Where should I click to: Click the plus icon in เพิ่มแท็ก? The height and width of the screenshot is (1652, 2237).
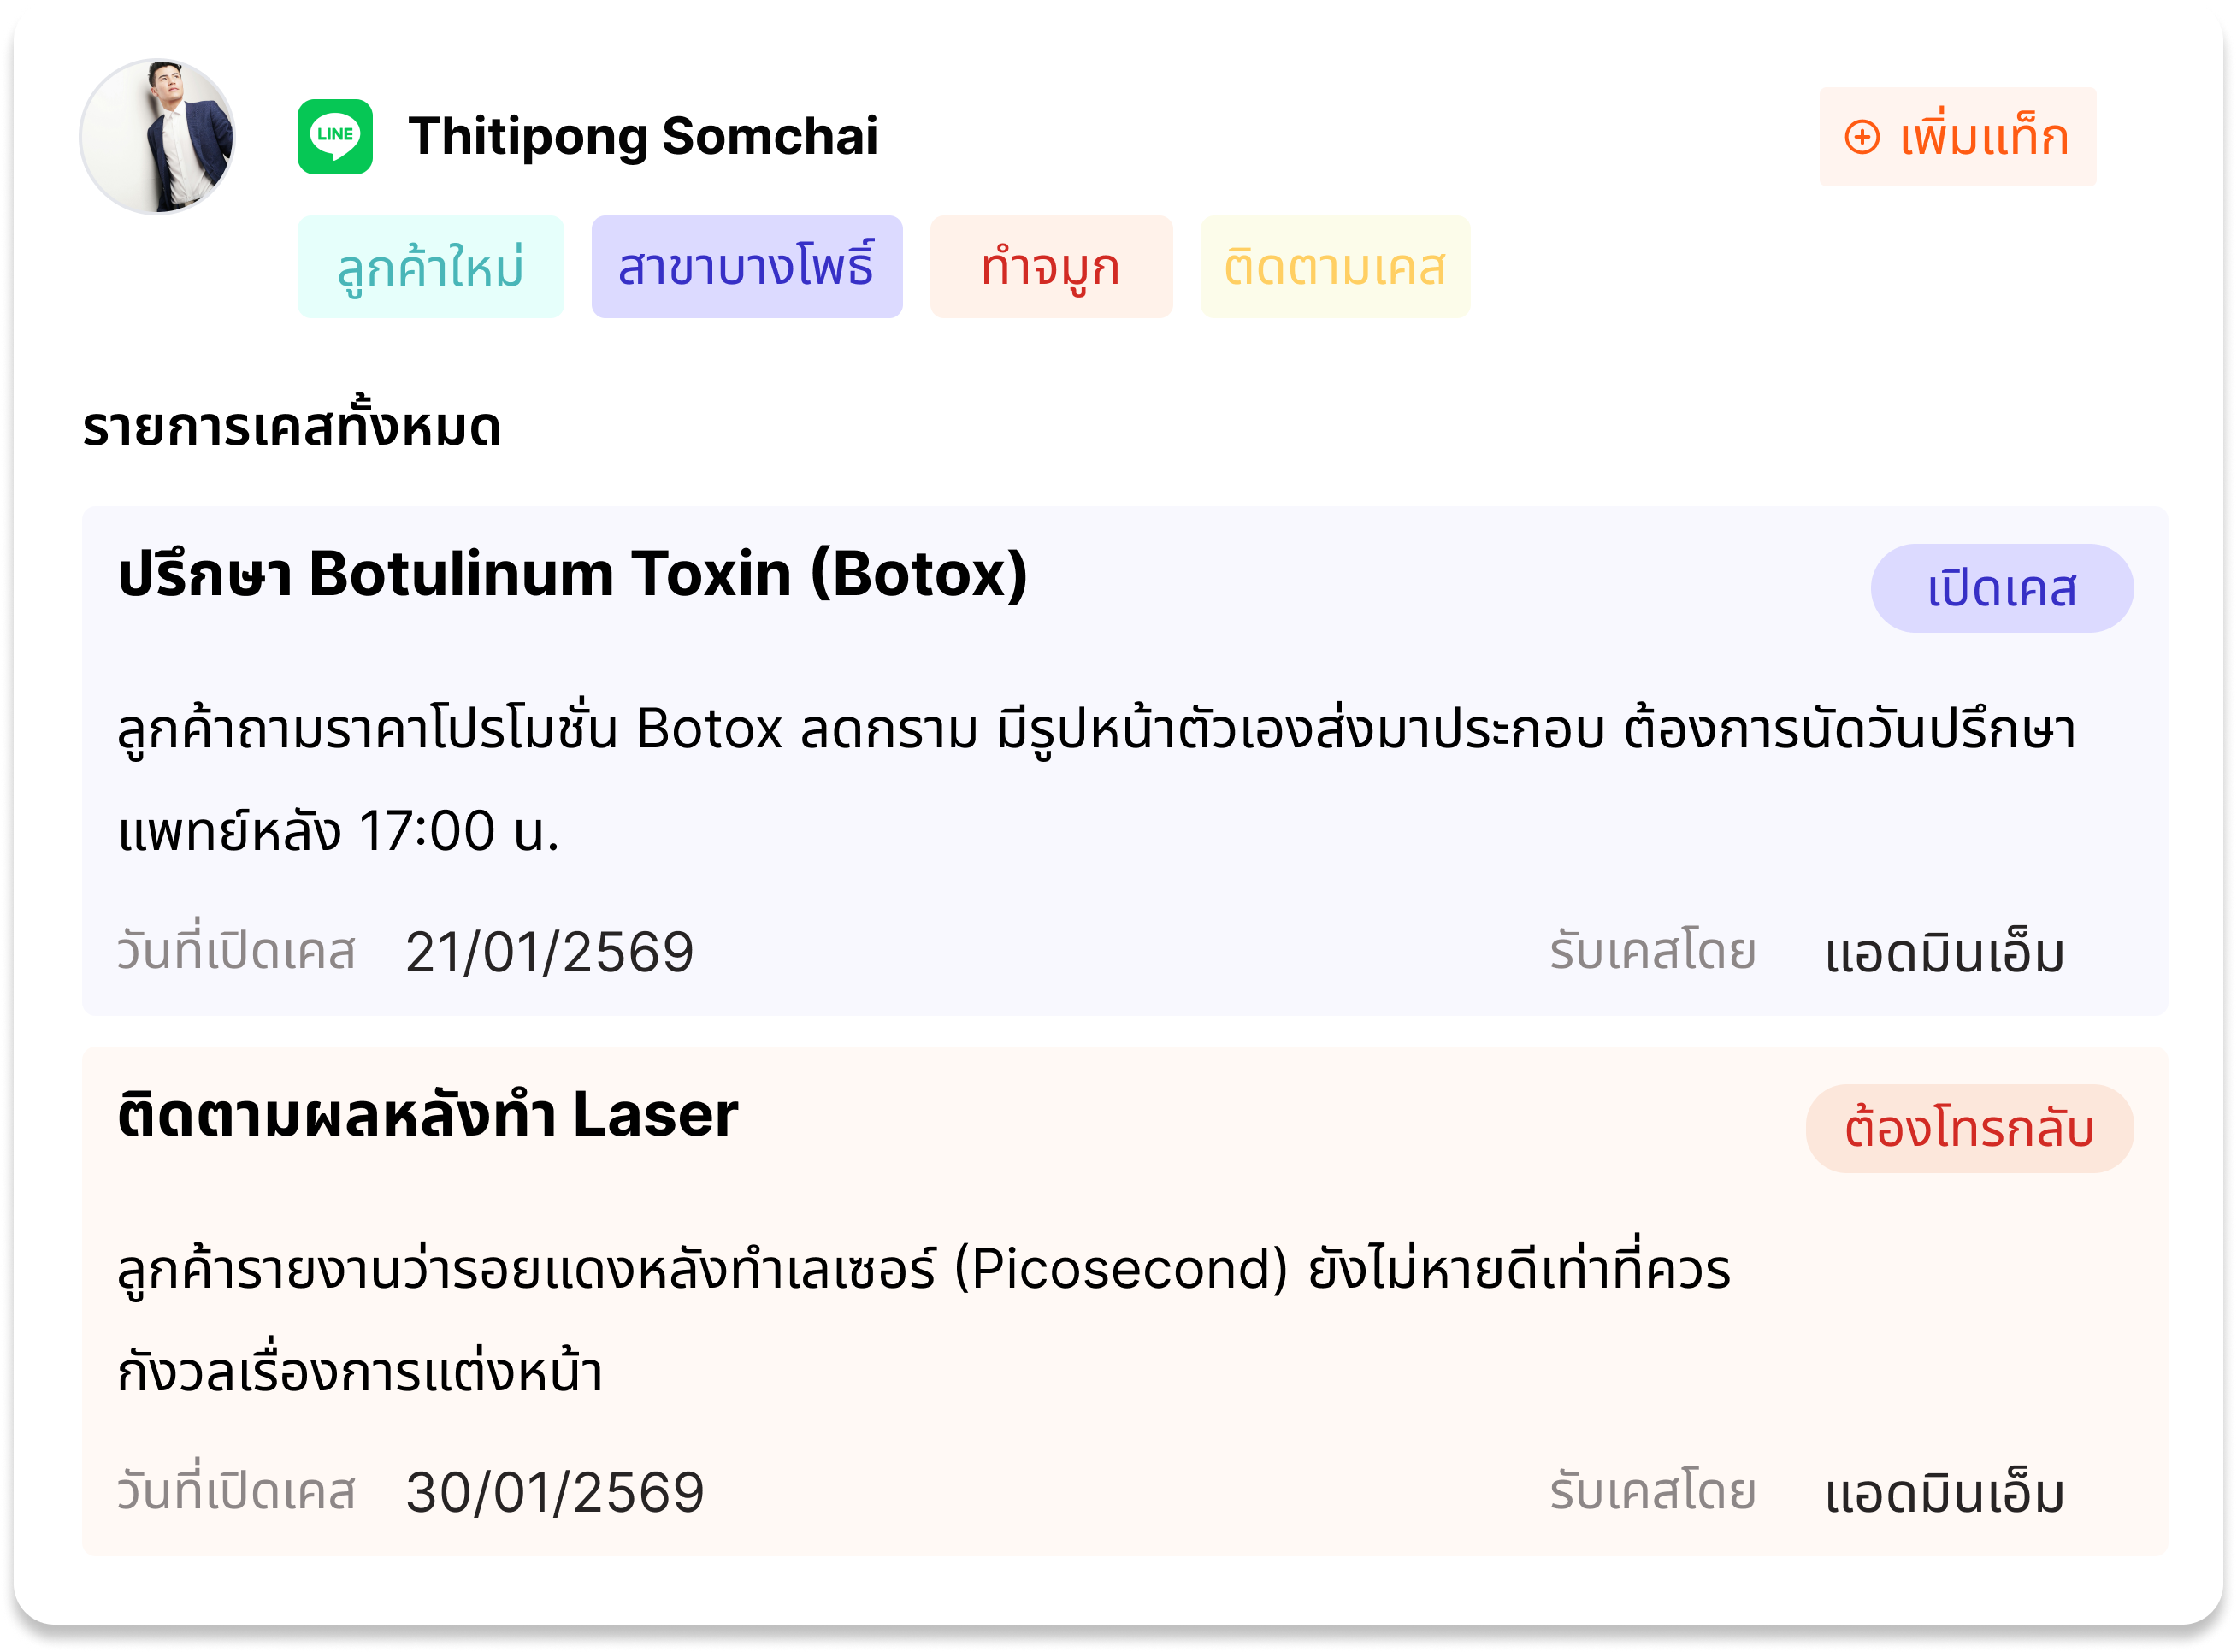[x=1861, y=137]
